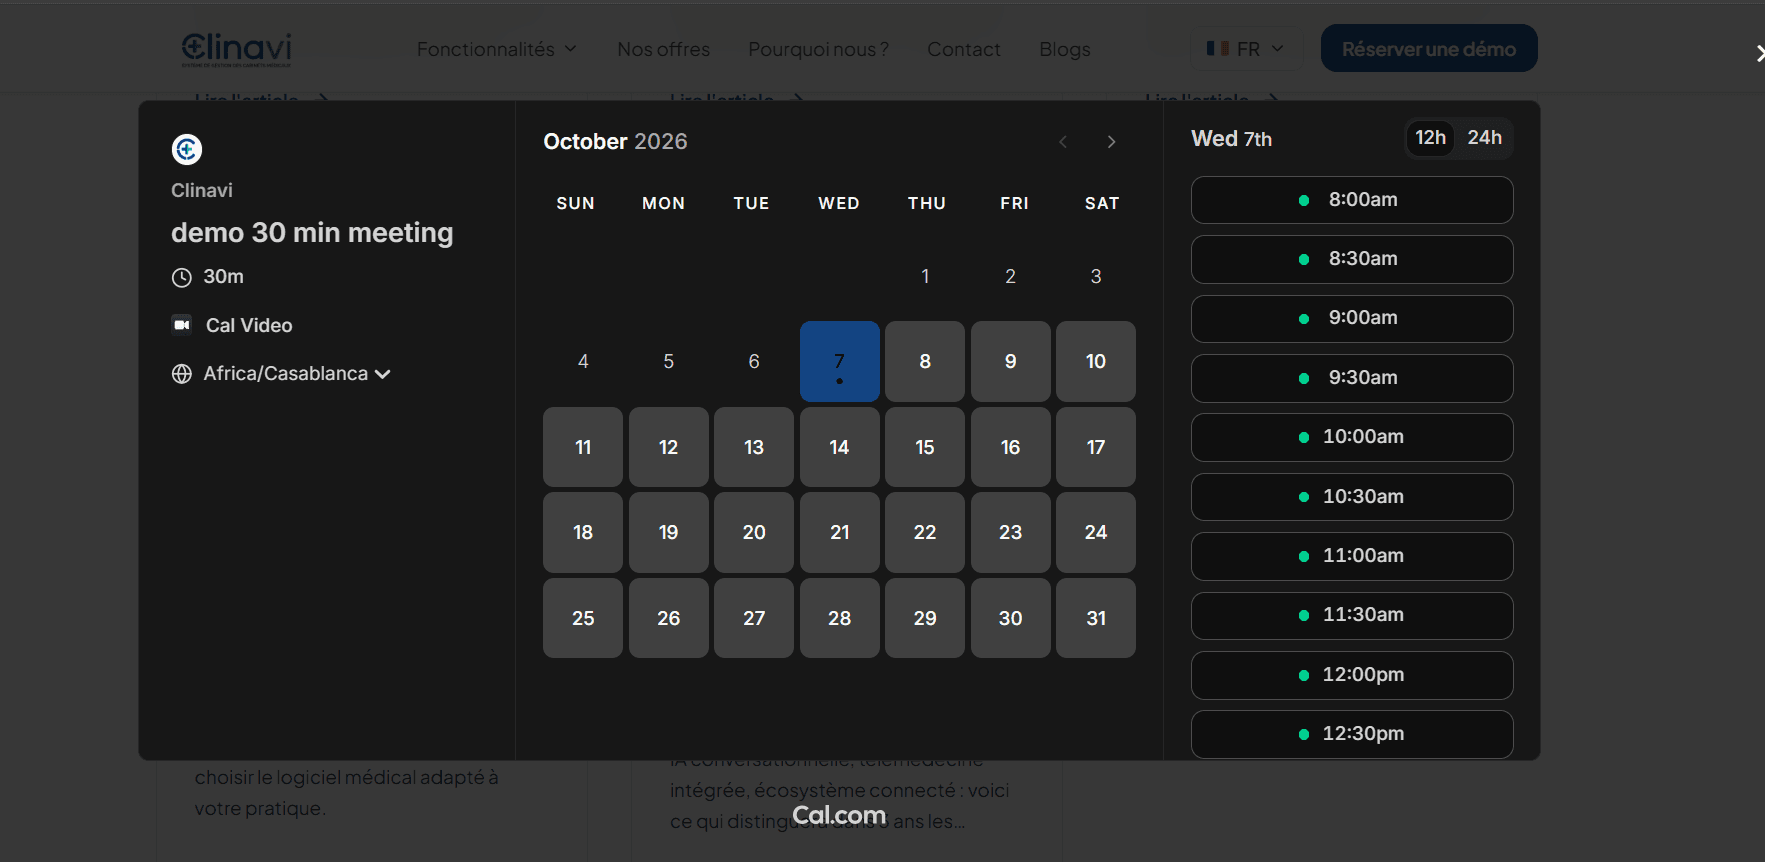Select the 11:30am slot
Screen dimensions: 1765x862
[1352, 615]
